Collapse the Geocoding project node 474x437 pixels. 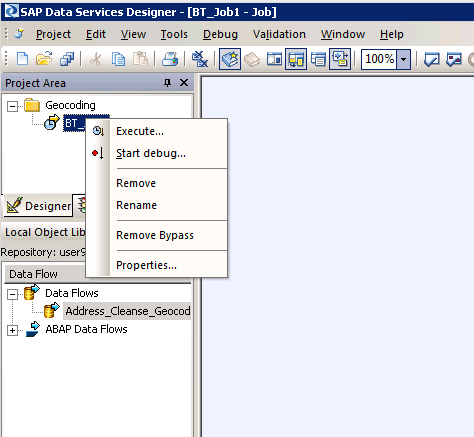tap(12, 107)
